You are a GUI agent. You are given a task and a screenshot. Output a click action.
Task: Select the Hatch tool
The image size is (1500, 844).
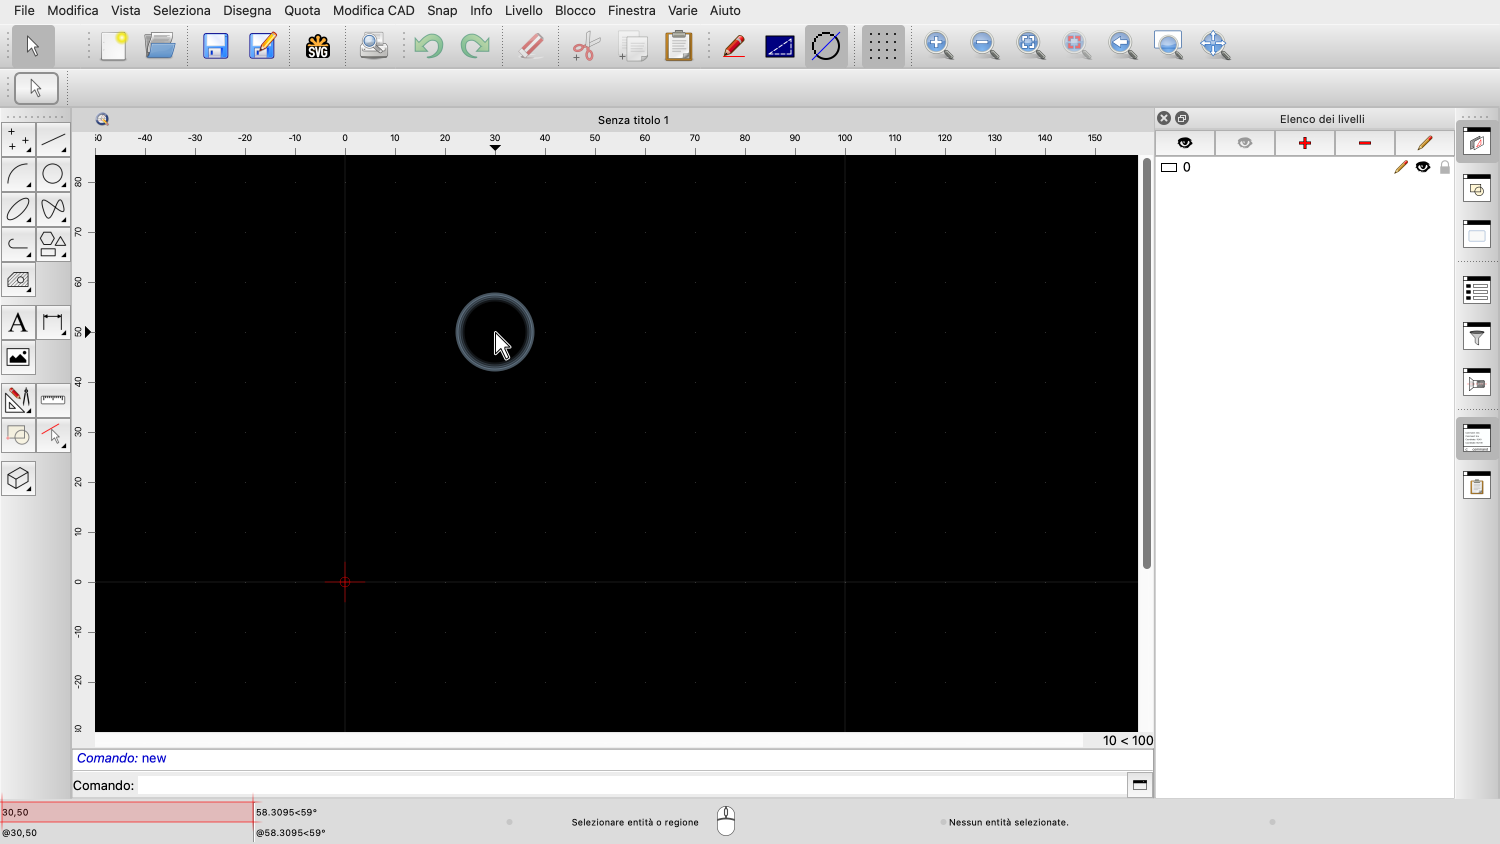18,280
